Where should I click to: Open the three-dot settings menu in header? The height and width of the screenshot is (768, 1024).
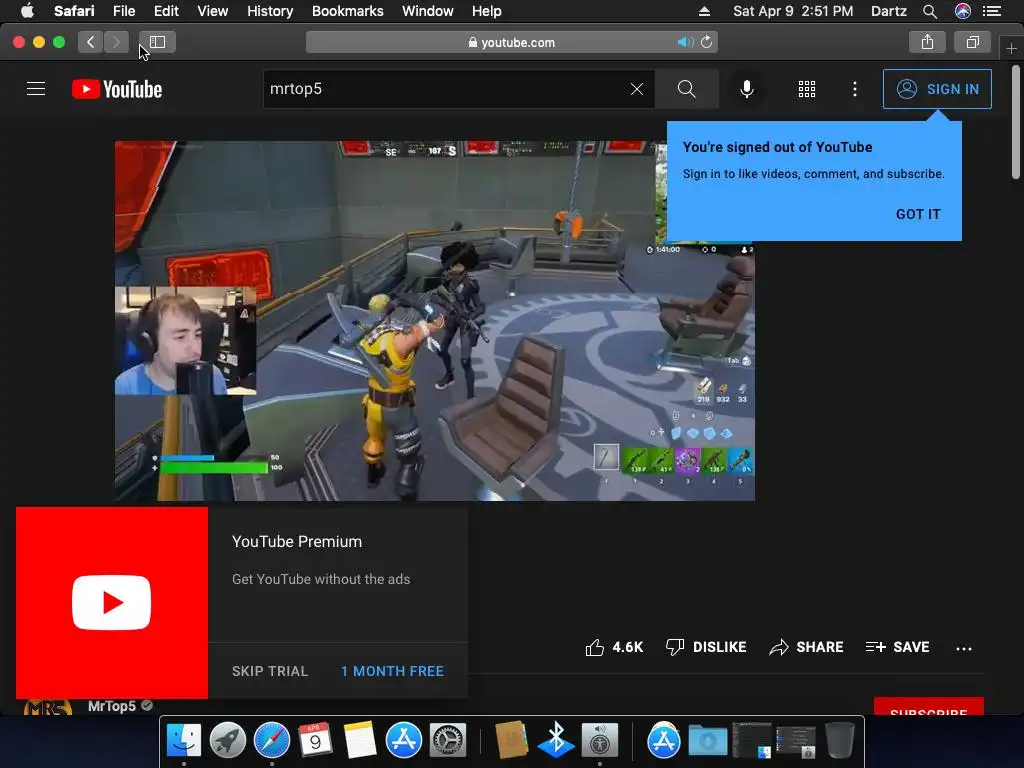[855, 89]
